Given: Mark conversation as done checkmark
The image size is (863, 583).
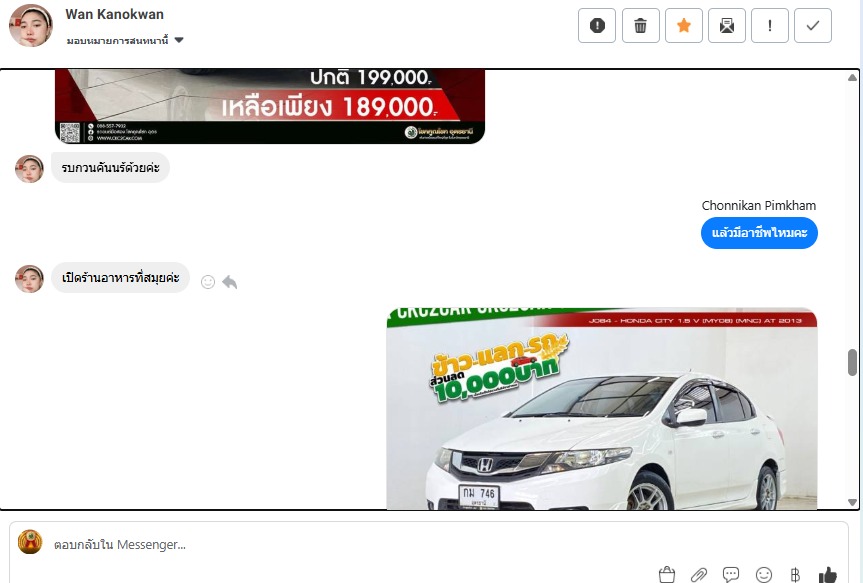Looking at the screenshot, I should 813,25.
